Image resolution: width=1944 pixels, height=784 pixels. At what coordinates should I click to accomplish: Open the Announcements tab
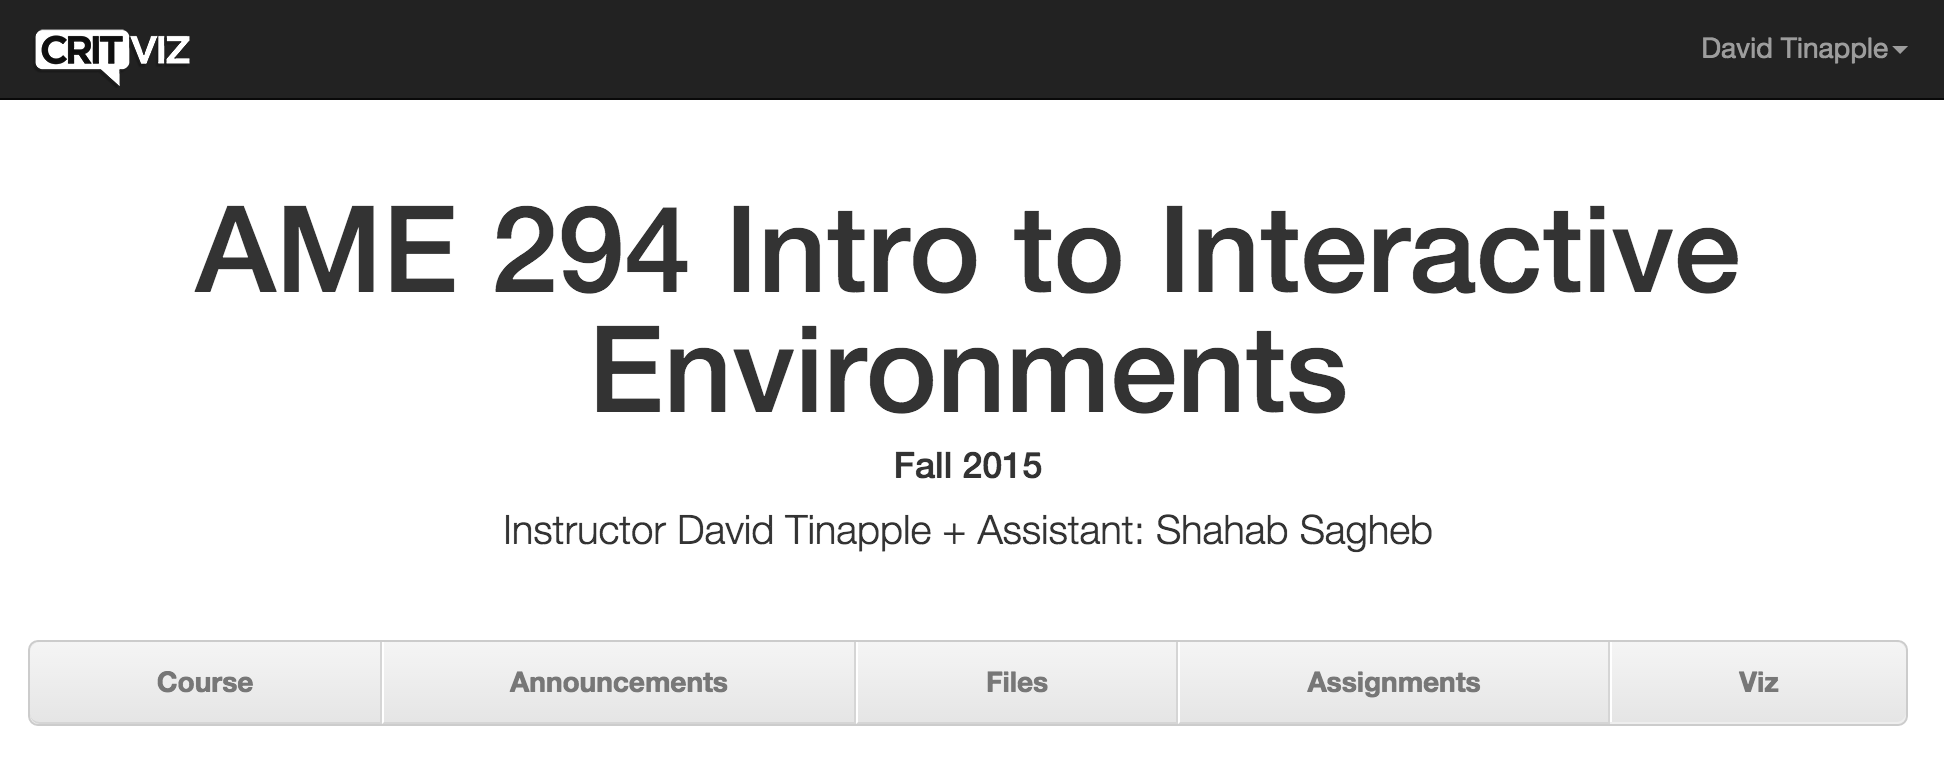(618, 682)
